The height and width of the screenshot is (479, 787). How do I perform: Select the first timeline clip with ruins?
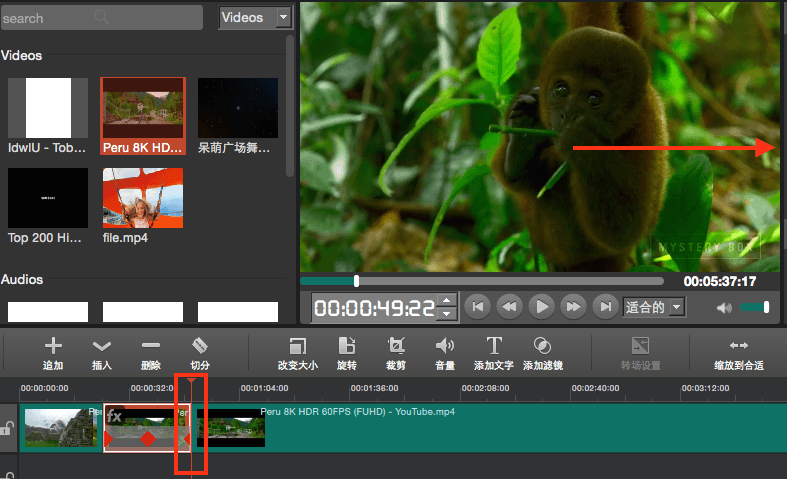point(61,428)
